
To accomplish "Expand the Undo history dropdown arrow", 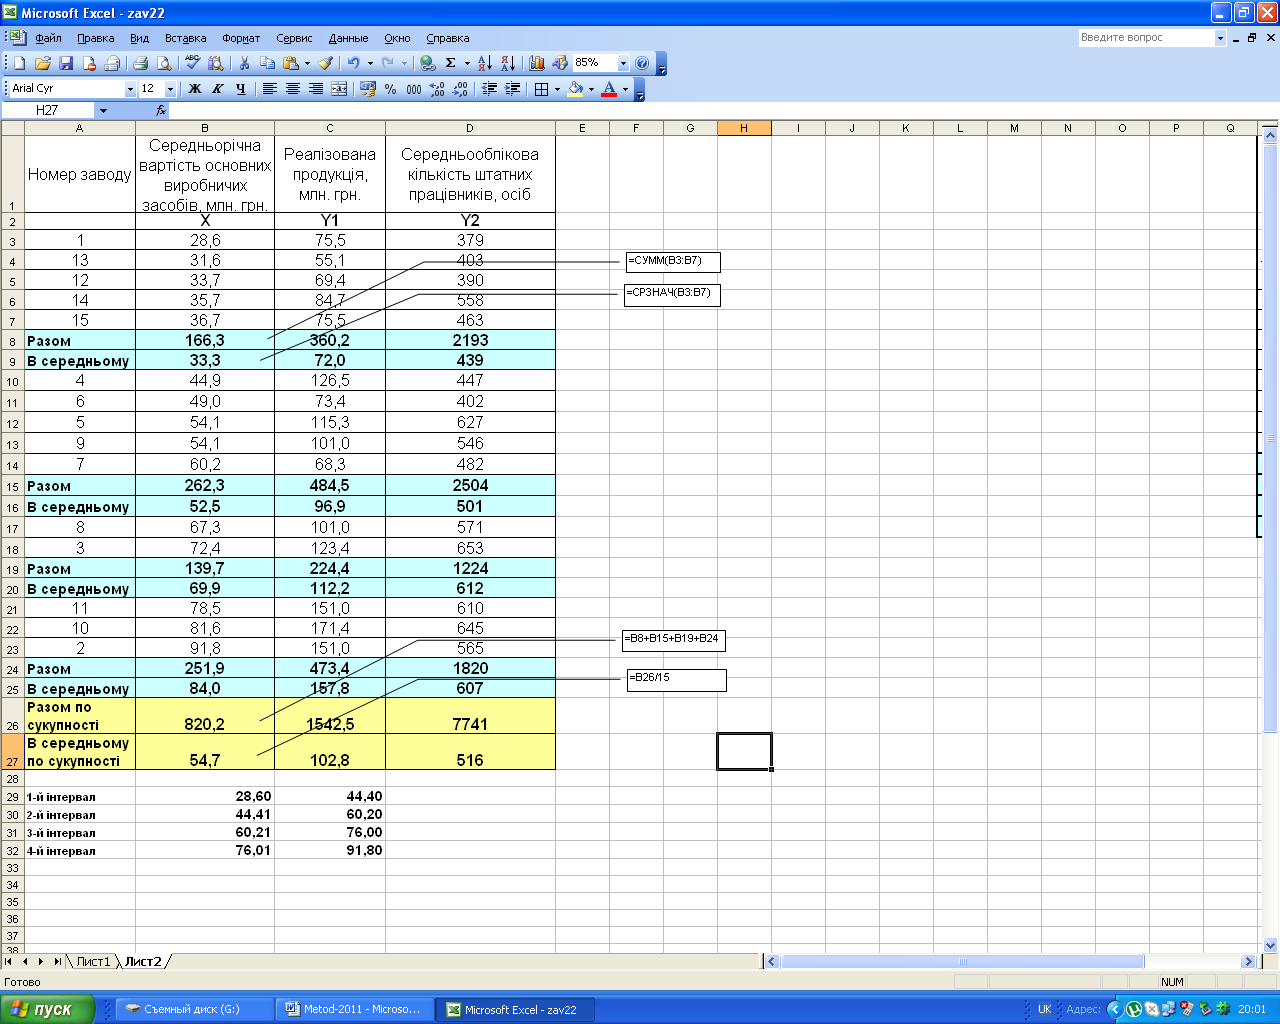I will (x=370, y=63).
